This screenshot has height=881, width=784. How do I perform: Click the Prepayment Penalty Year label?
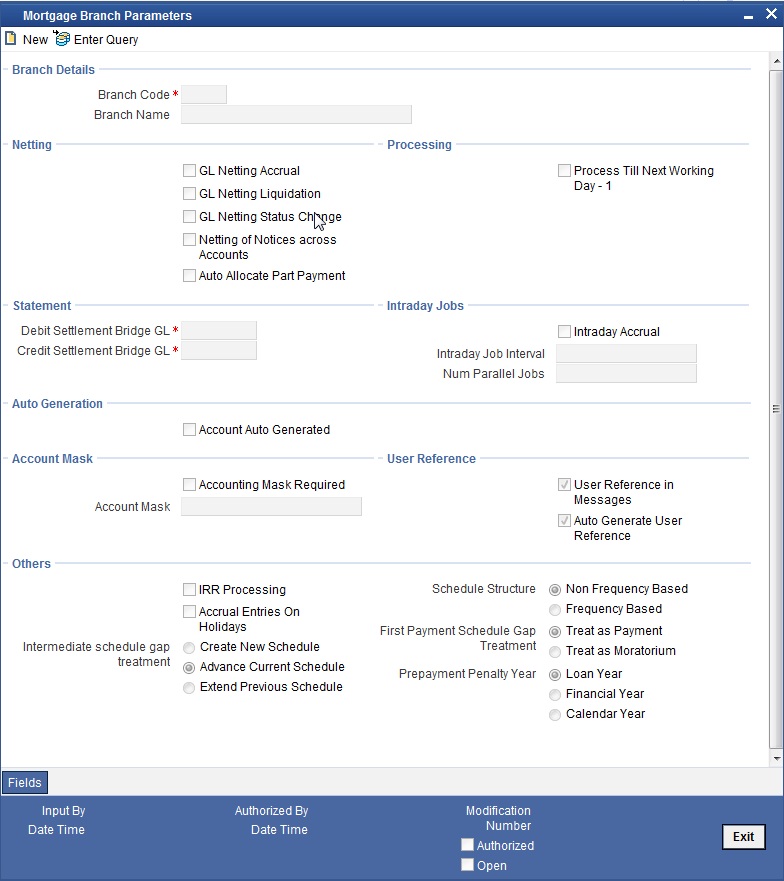(468, 674)
